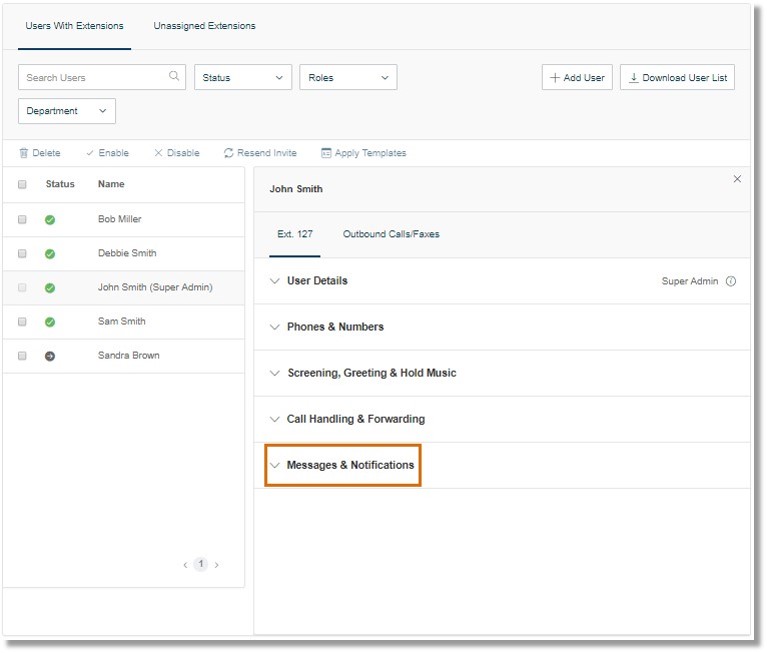The image size is (767, 653).
Task: Close the John Smith details panel
Action: (x=737, y=179)
